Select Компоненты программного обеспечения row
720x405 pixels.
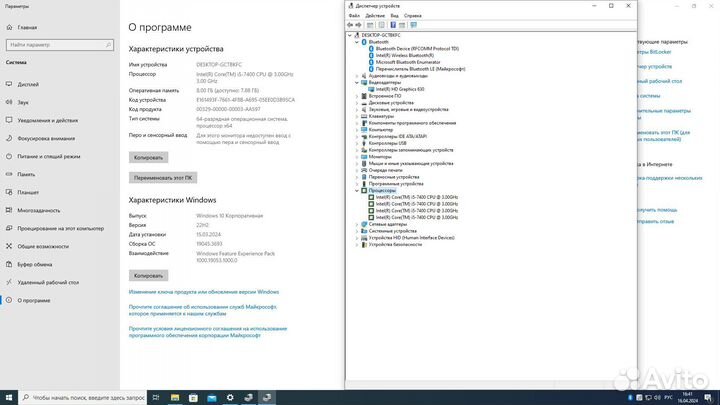(x=412, y=123)
